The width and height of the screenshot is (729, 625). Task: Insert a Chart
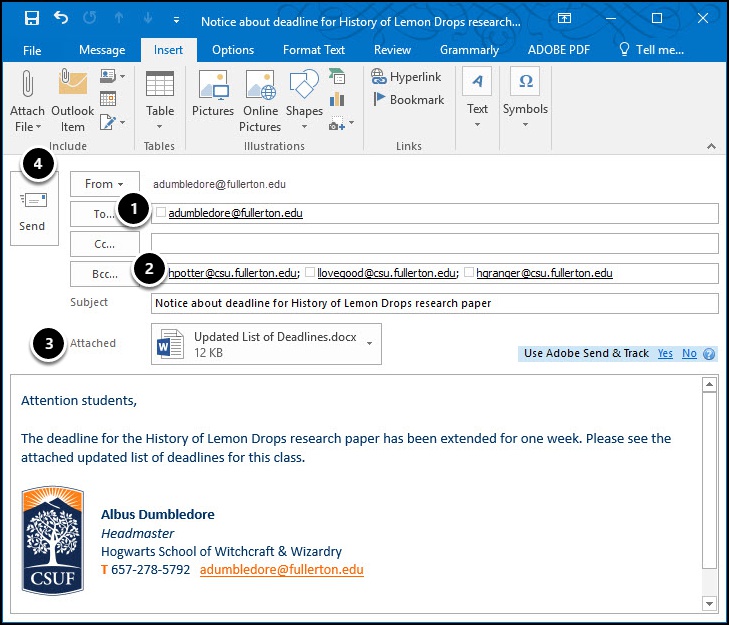pyautogui.click(x=337, y=99)
